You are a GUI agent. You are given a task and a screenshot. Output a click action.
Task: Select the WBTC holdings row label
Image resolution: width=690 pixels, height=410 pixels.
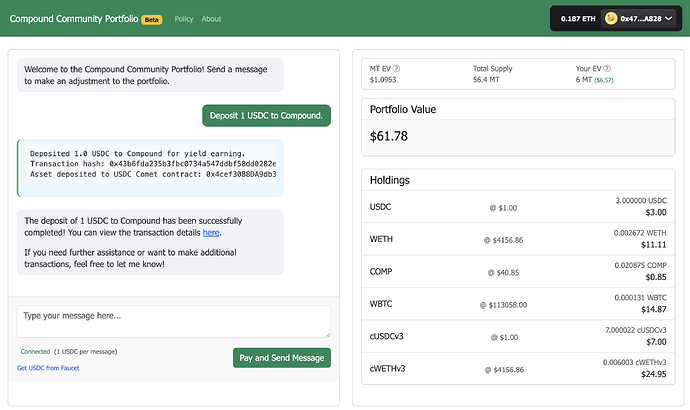click(x=381, y=304)
